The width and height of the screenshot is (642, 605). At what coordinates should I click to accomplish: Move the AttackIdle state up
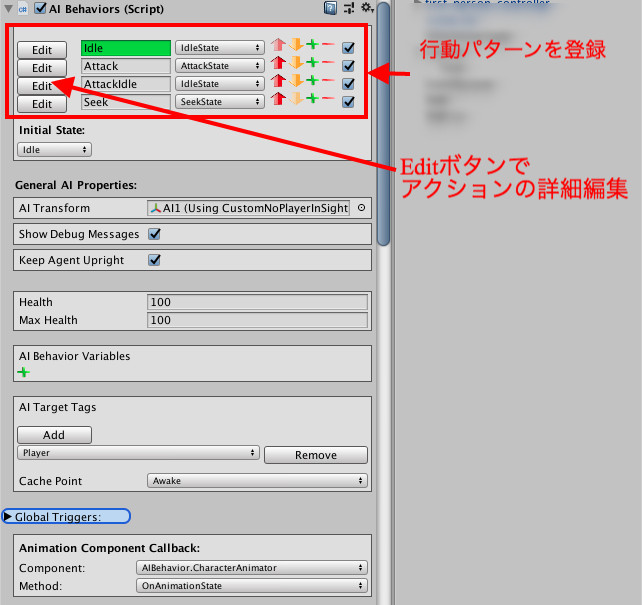pyautogui.click(x=278, y=81)
